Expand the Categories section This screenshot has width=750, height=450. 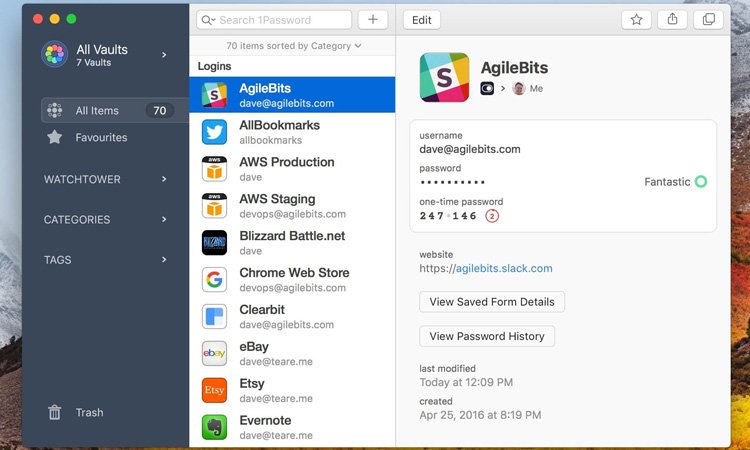click(105, 220)
